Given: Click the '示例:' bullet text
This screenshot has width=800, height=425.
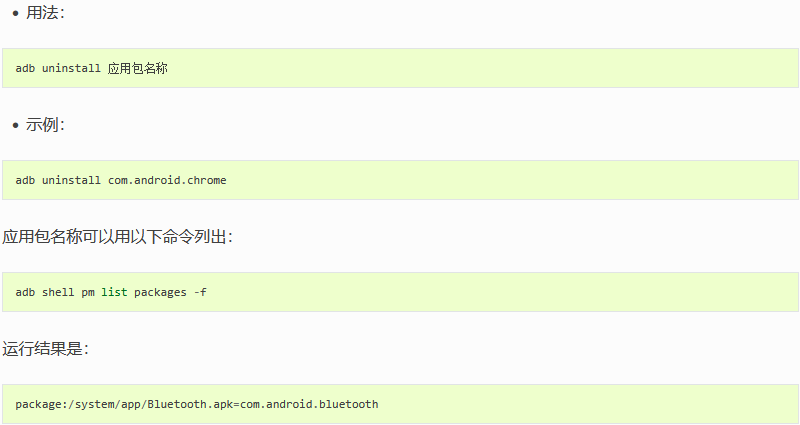Looking at the screenshot, I should [x=45, y=124].
